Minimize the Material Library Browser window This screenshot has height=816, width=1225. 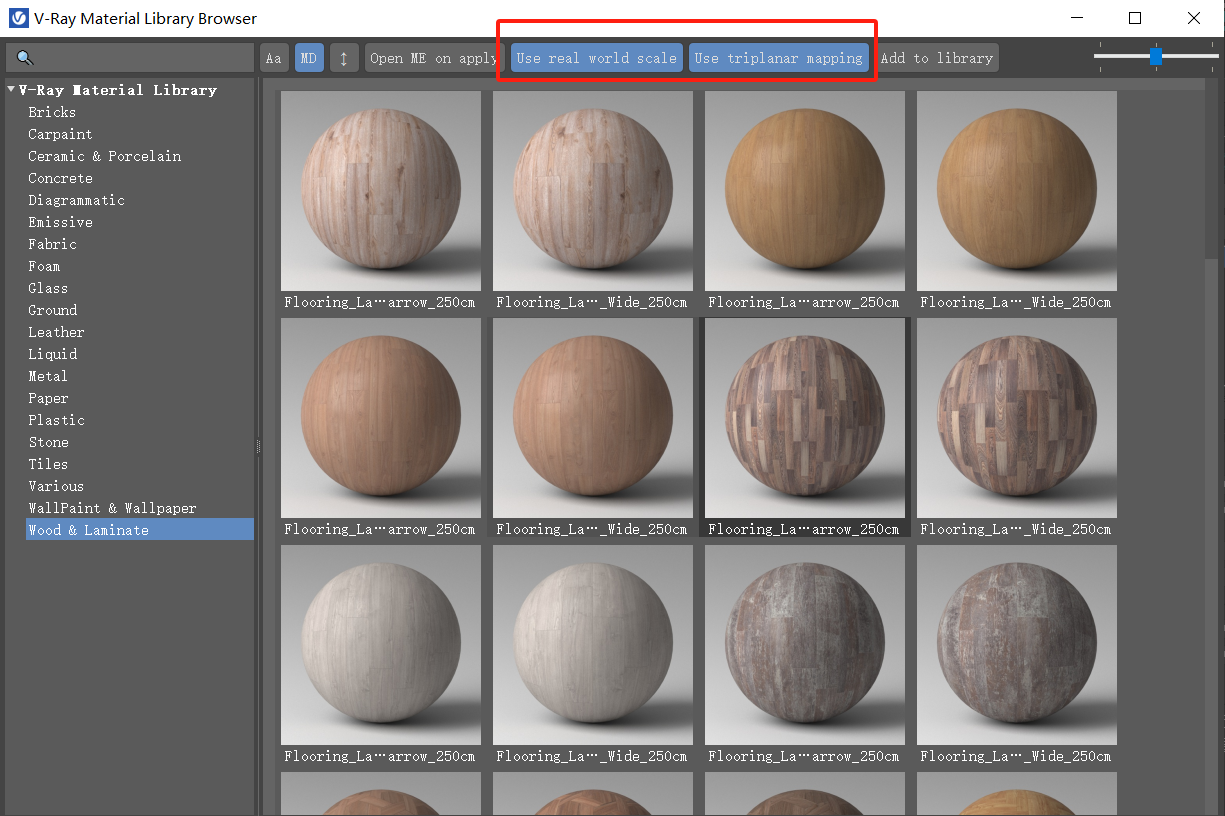pyautogui.click(x=1077, y=18)
